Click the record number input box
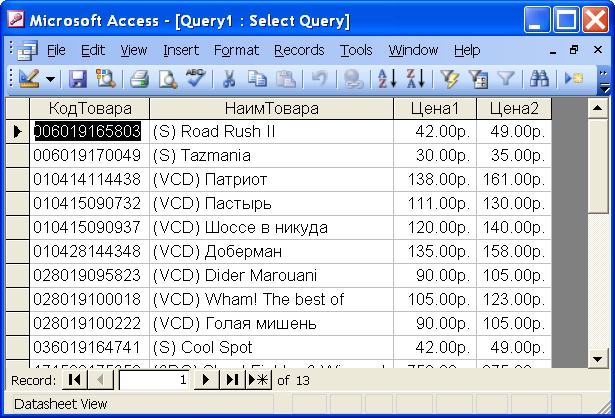 154,380
